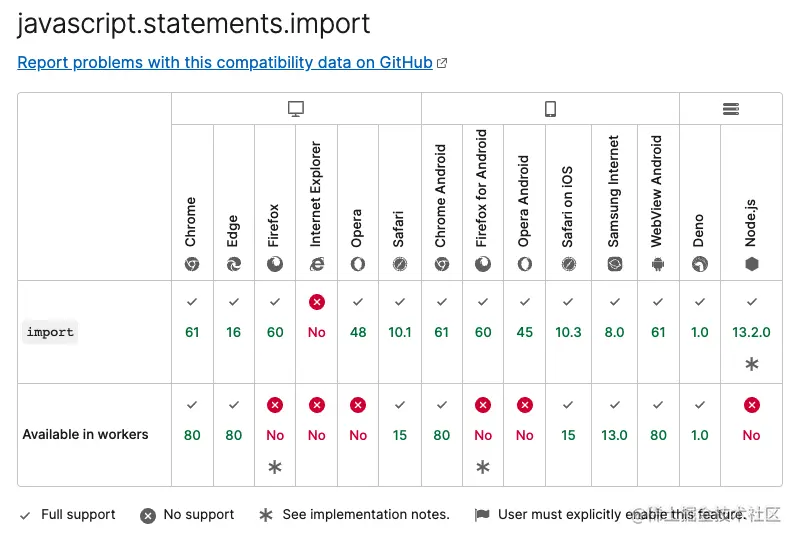Click the mobile platform icon in header

tap(550, 109)
